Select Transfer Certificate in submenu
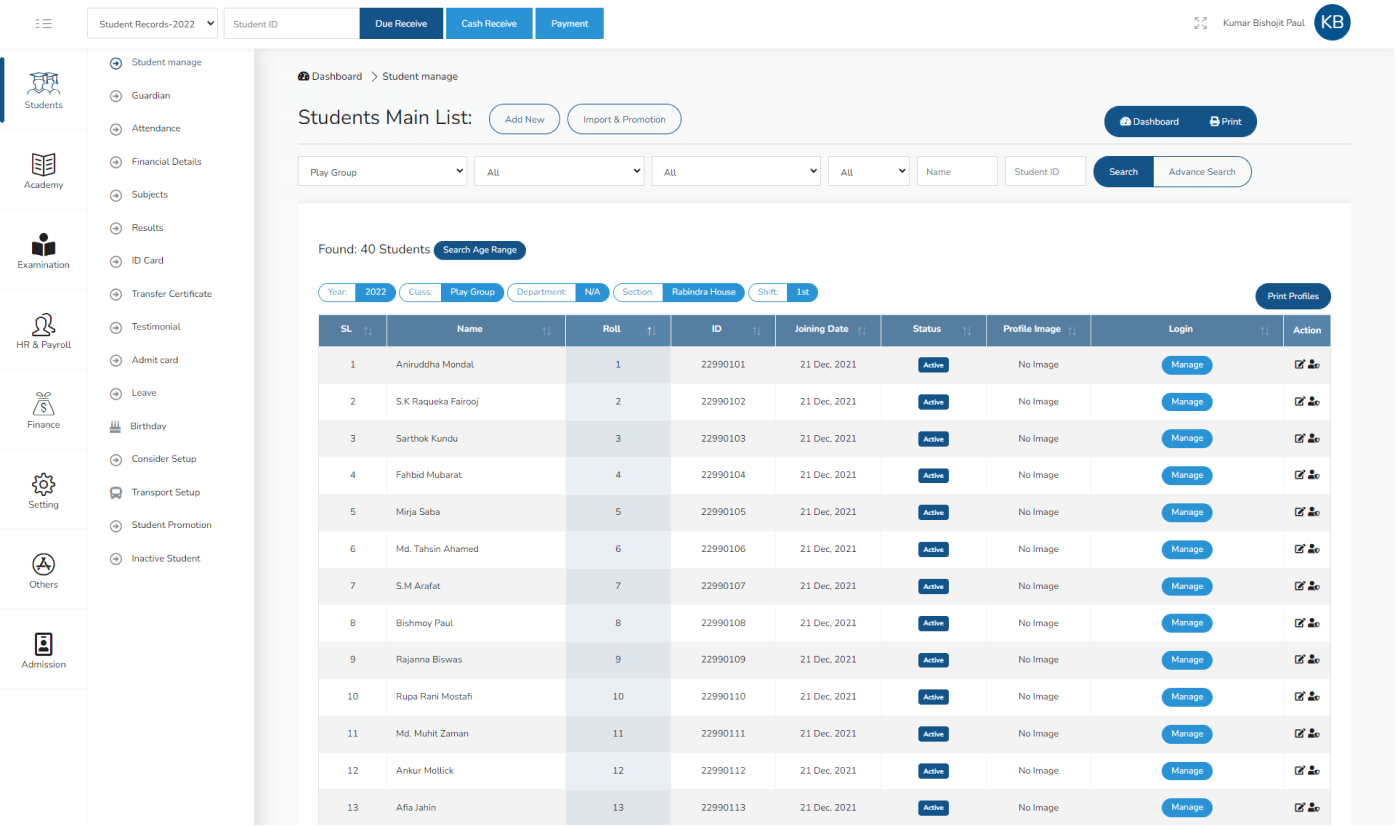Image resolution: width=1396 pixels, height=826 pixels. 171,294
